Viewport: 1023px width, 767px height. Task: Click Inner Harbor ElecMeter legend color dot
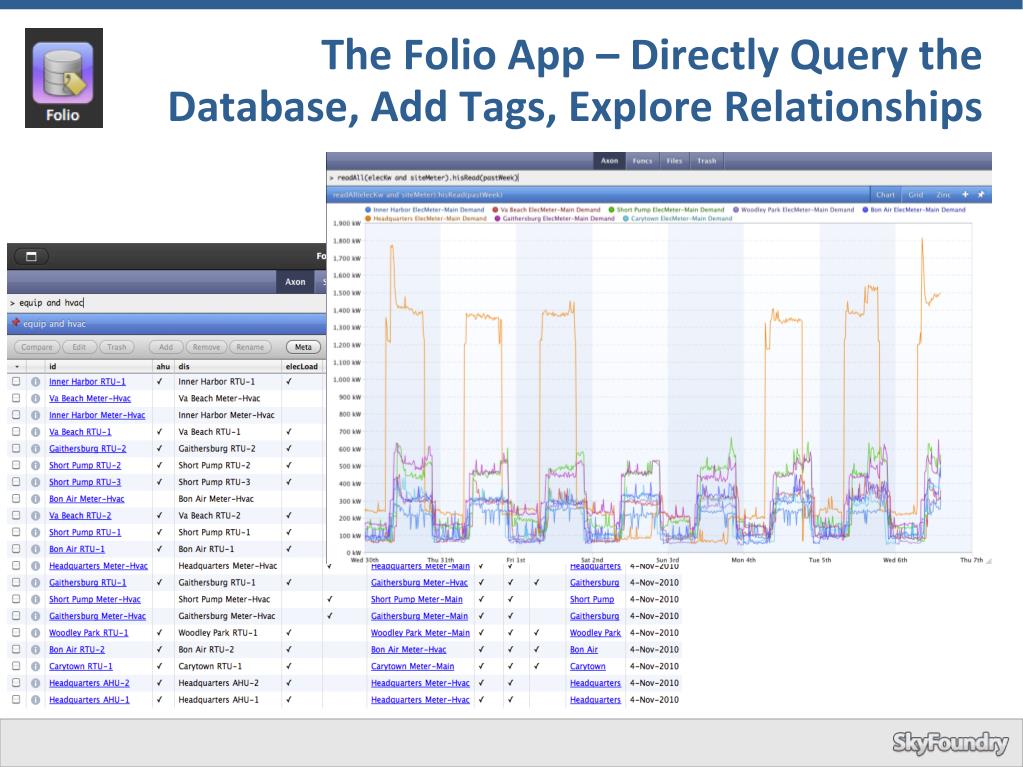(368, 210)
